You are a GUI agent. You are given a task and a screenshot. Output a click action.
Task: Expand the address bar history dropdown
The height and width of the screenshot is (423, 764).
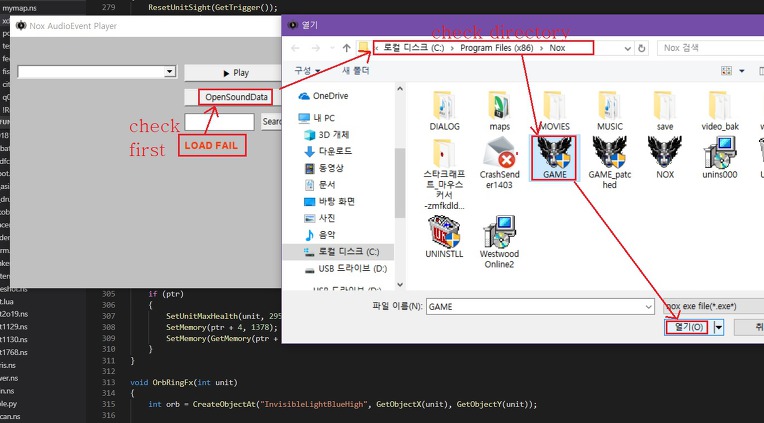coord(628,48)
